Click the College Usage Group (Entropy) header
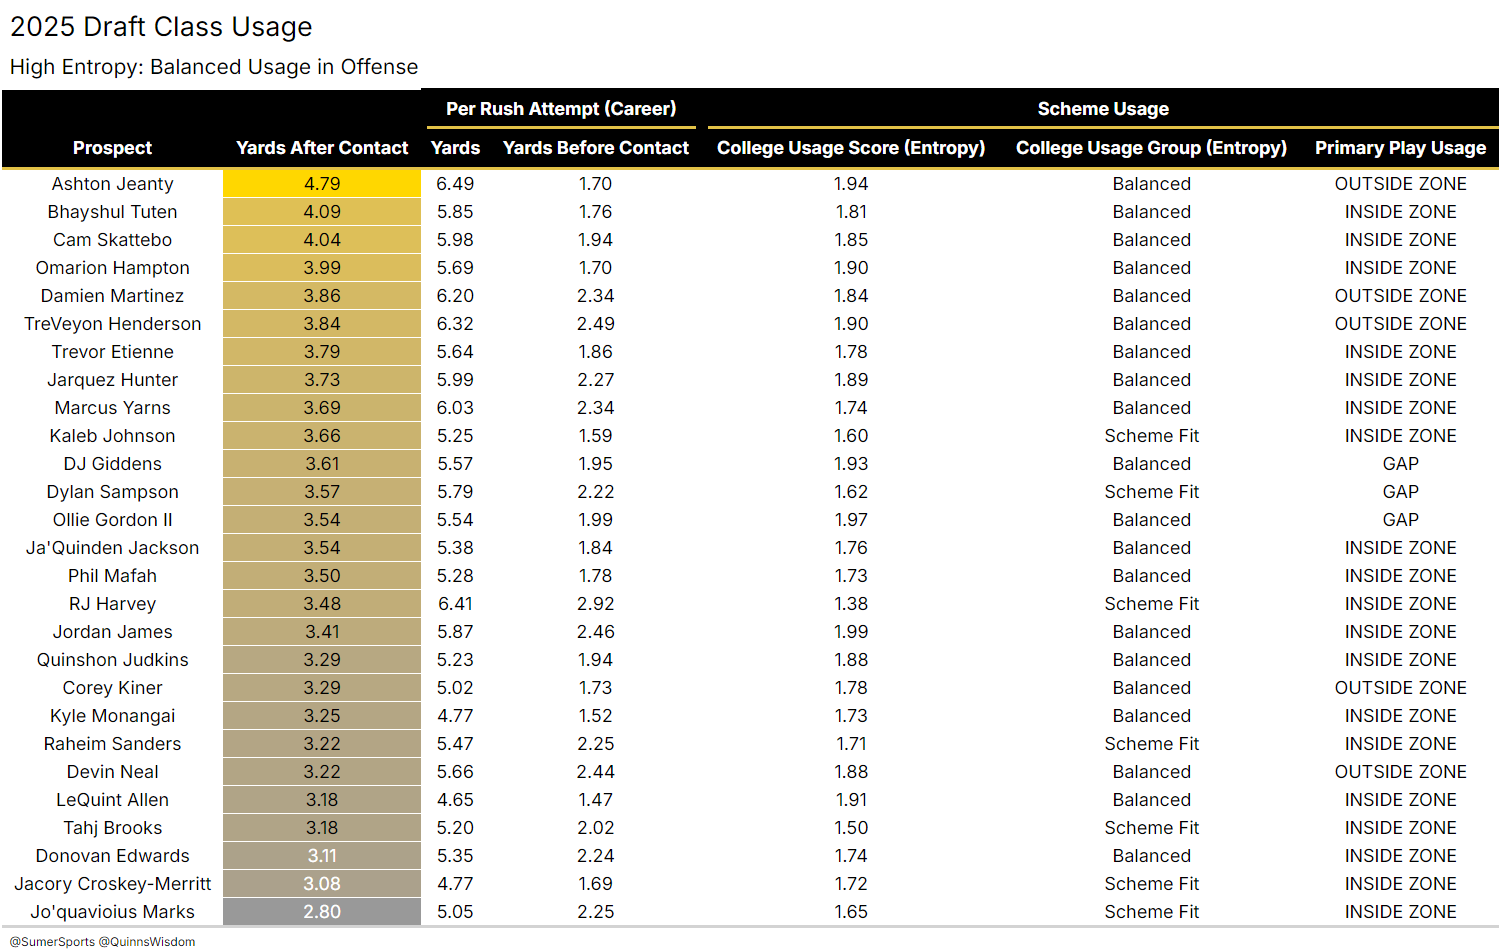This screenshot has width=1501, height=949. click(1152, 148)
